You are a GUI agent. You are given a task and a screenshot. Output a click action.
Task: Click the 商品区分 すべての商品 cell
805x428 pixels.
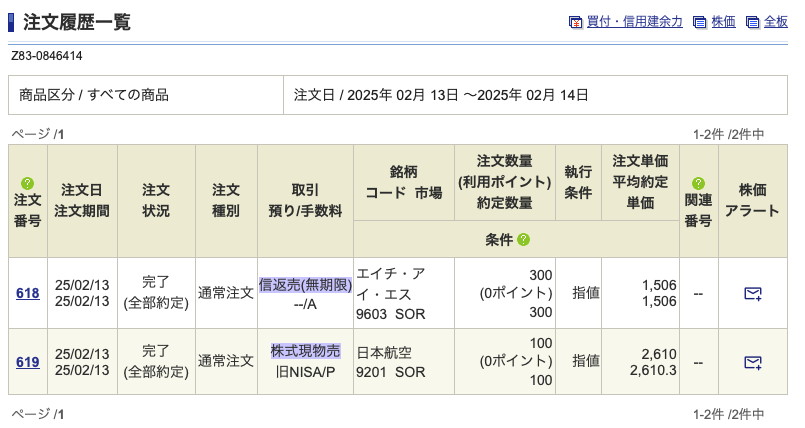tap(94, 95)
